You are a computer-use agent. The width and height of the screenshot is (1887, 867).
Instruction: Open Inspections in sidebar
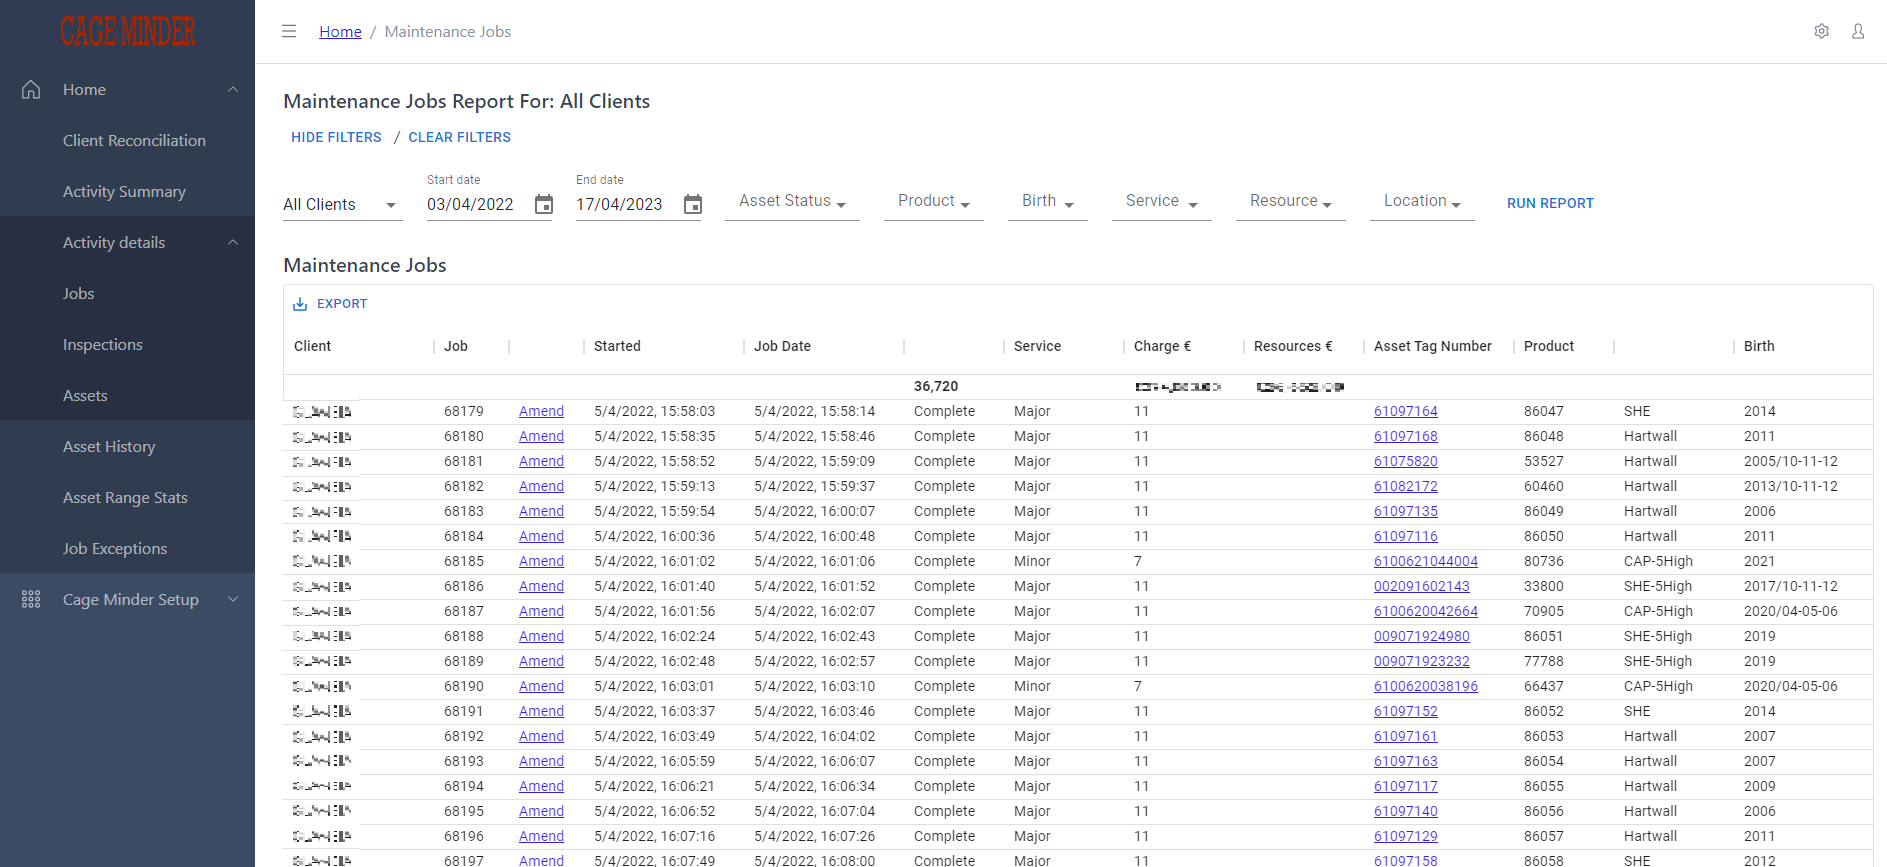102,344
